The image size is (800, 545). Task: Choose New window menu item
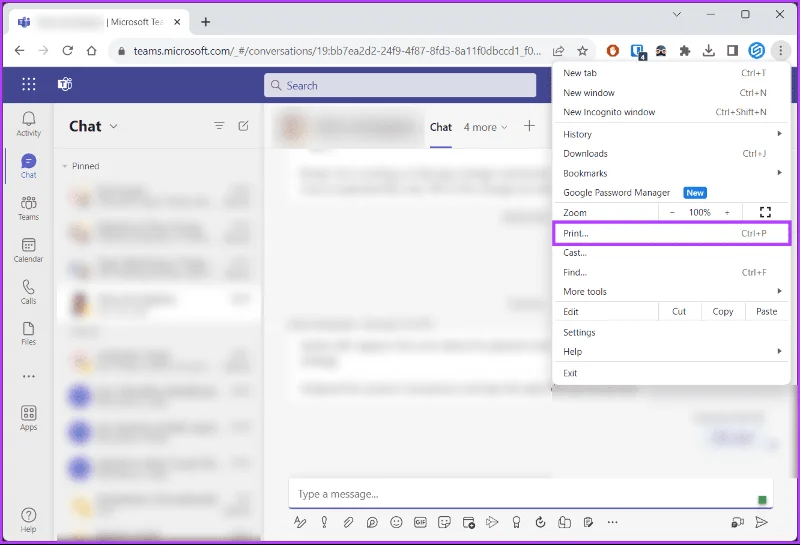[671, 93]
